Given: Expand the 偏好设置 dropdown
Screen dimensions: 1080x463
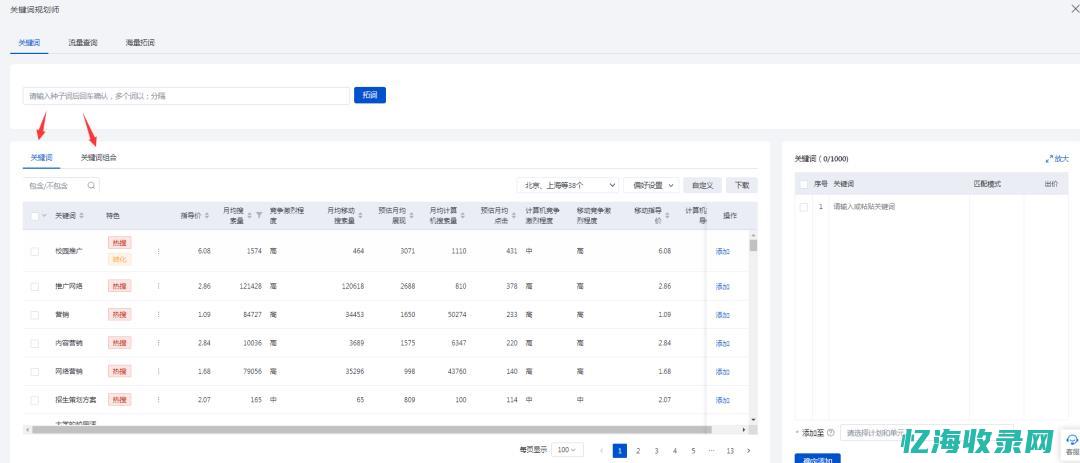Looking at the screenshot, I should coord(652,185).
